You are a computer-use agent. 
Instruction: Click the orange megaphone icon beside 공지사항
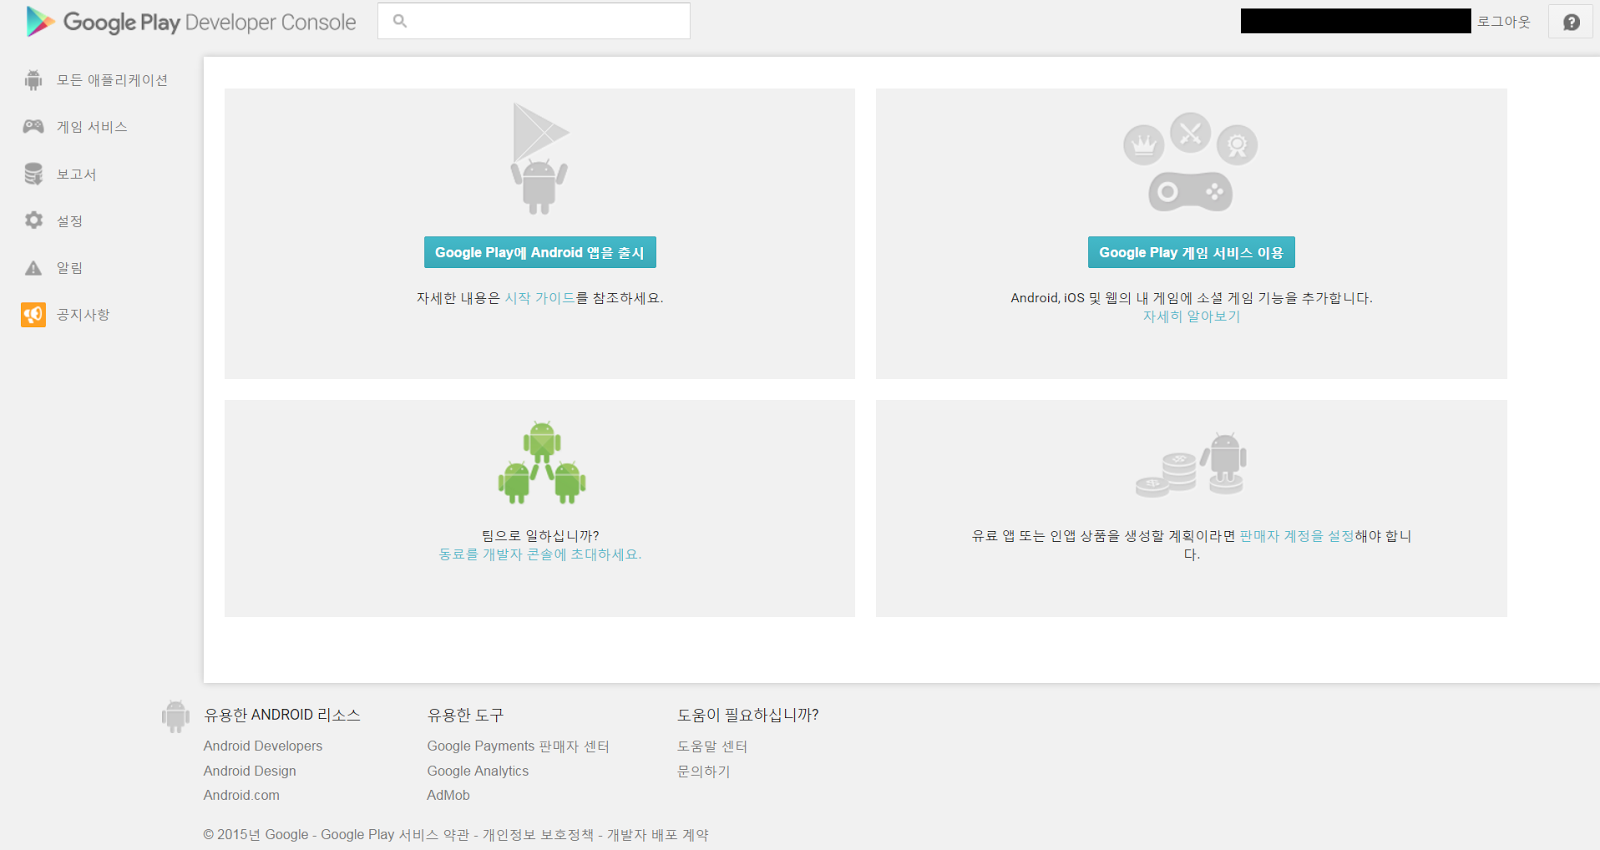(x=33, y=315)
